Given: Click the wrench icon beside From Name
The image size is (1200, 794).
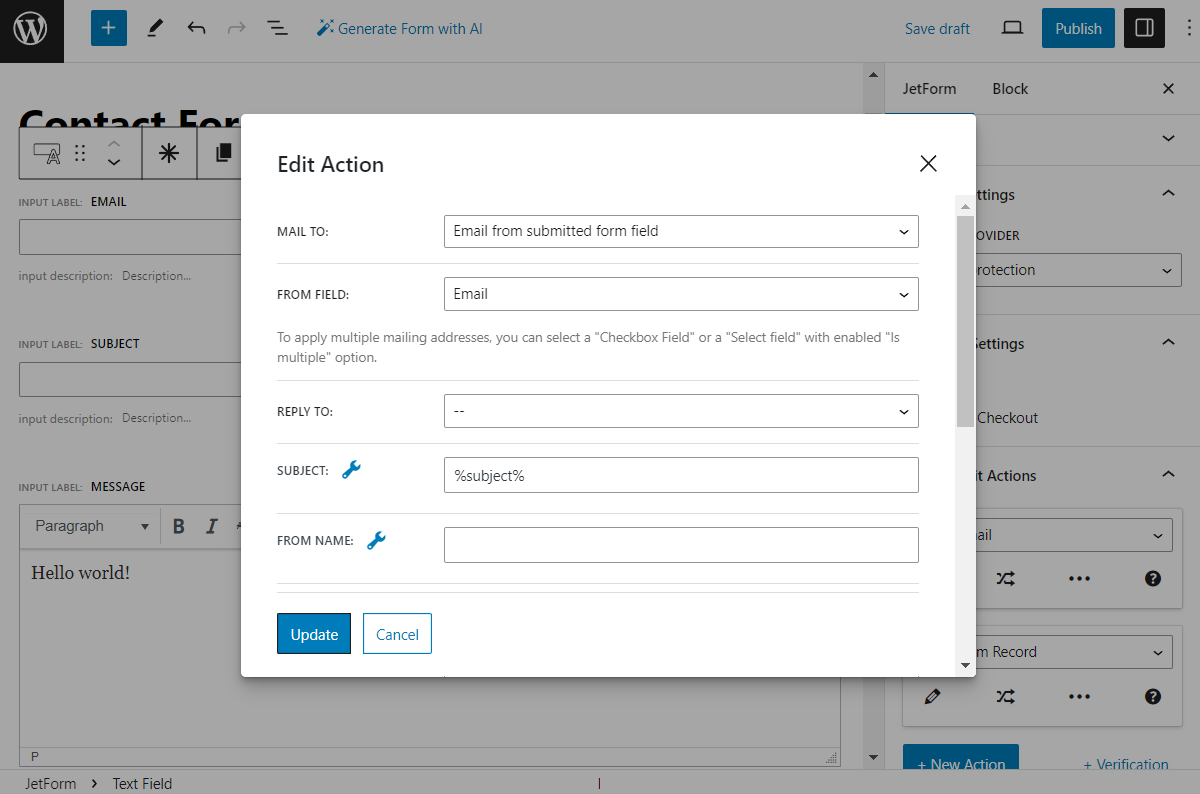Looking at the screenshot, I should tap(376, 541).
